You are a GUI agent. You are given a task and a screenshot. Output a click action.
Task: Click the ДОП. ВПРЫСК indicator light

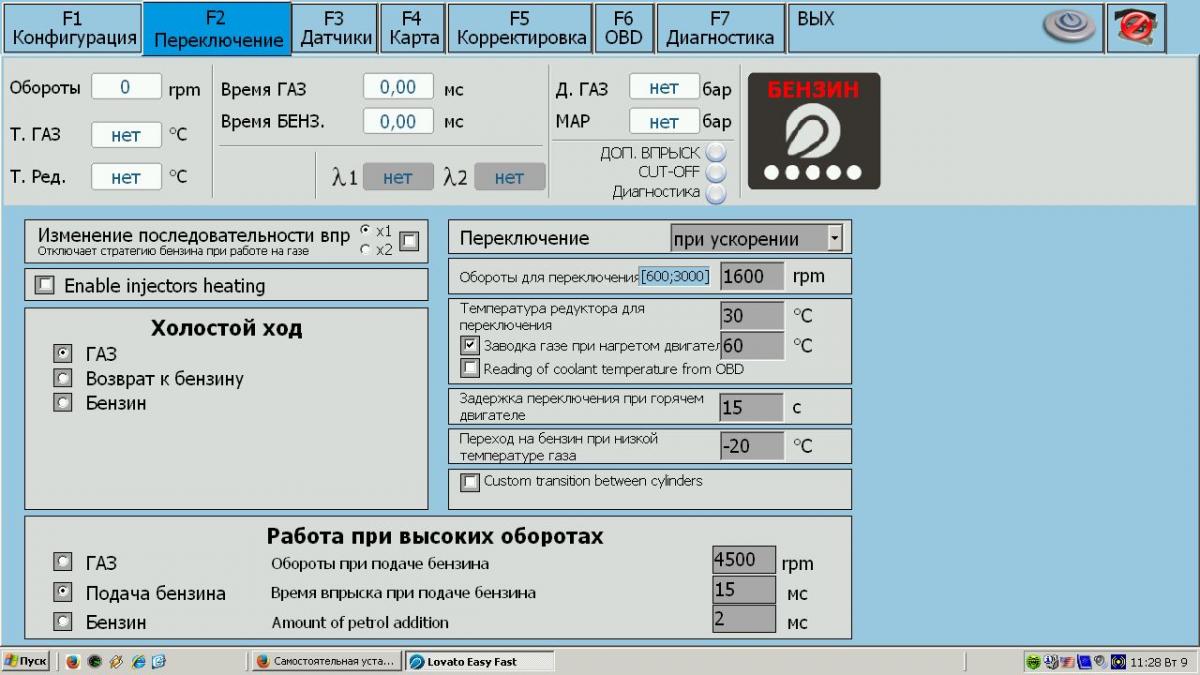[715, 153]
